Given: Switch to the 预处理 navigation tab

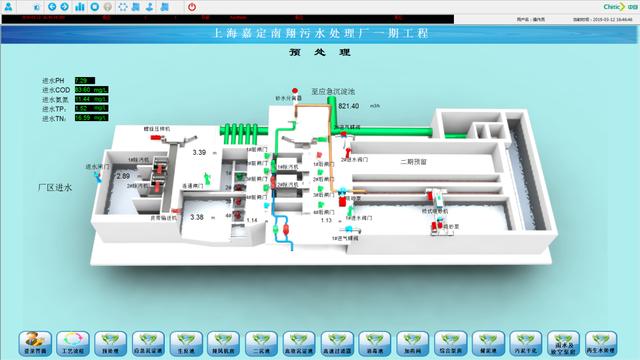Looking at the screenshot, I should coord(111,343).
